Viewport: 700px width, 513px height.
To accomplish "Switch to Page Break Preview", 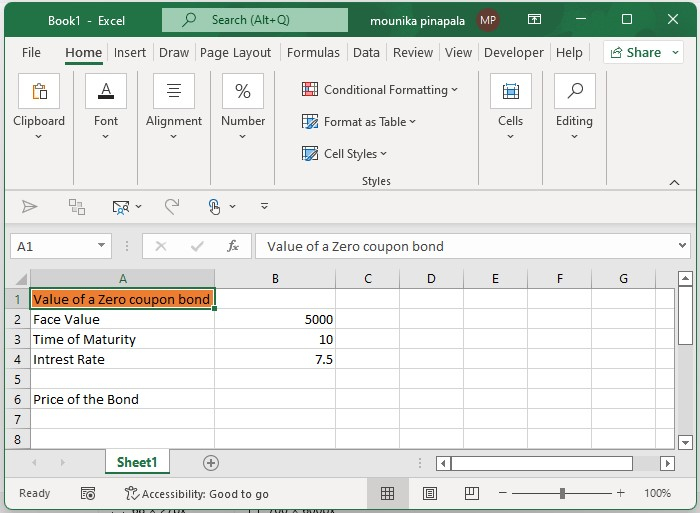I will click(472, 493).
